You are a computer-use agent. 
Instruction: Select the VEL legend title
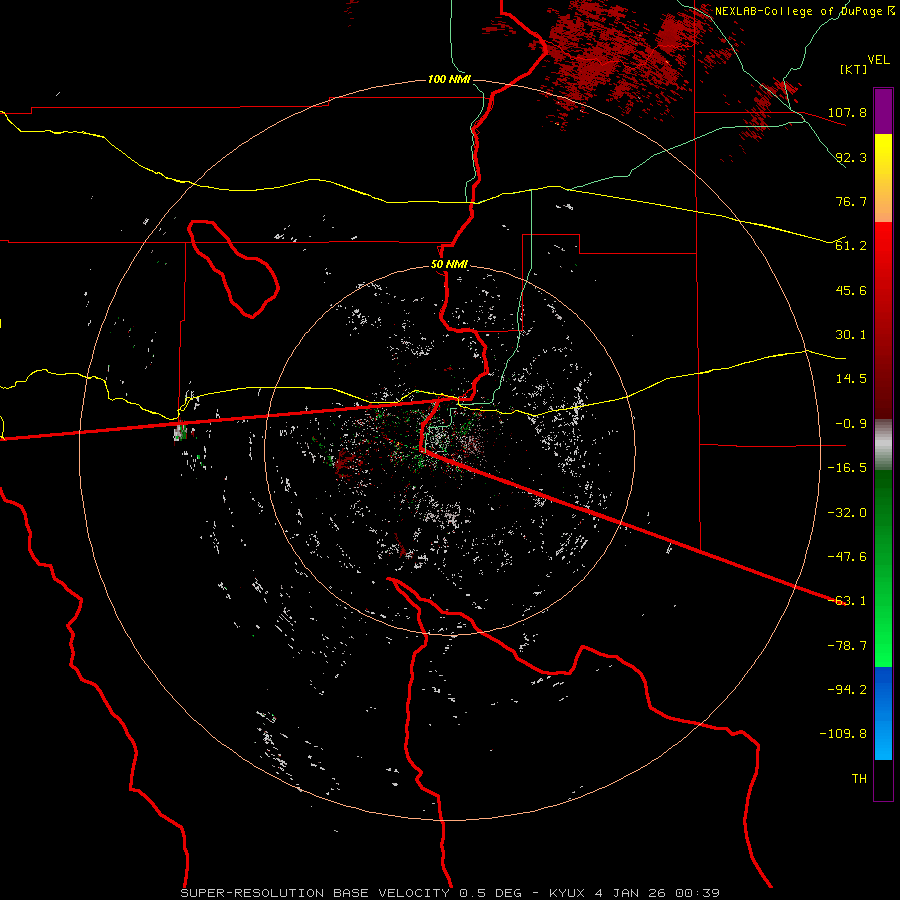tap(878, 60)
